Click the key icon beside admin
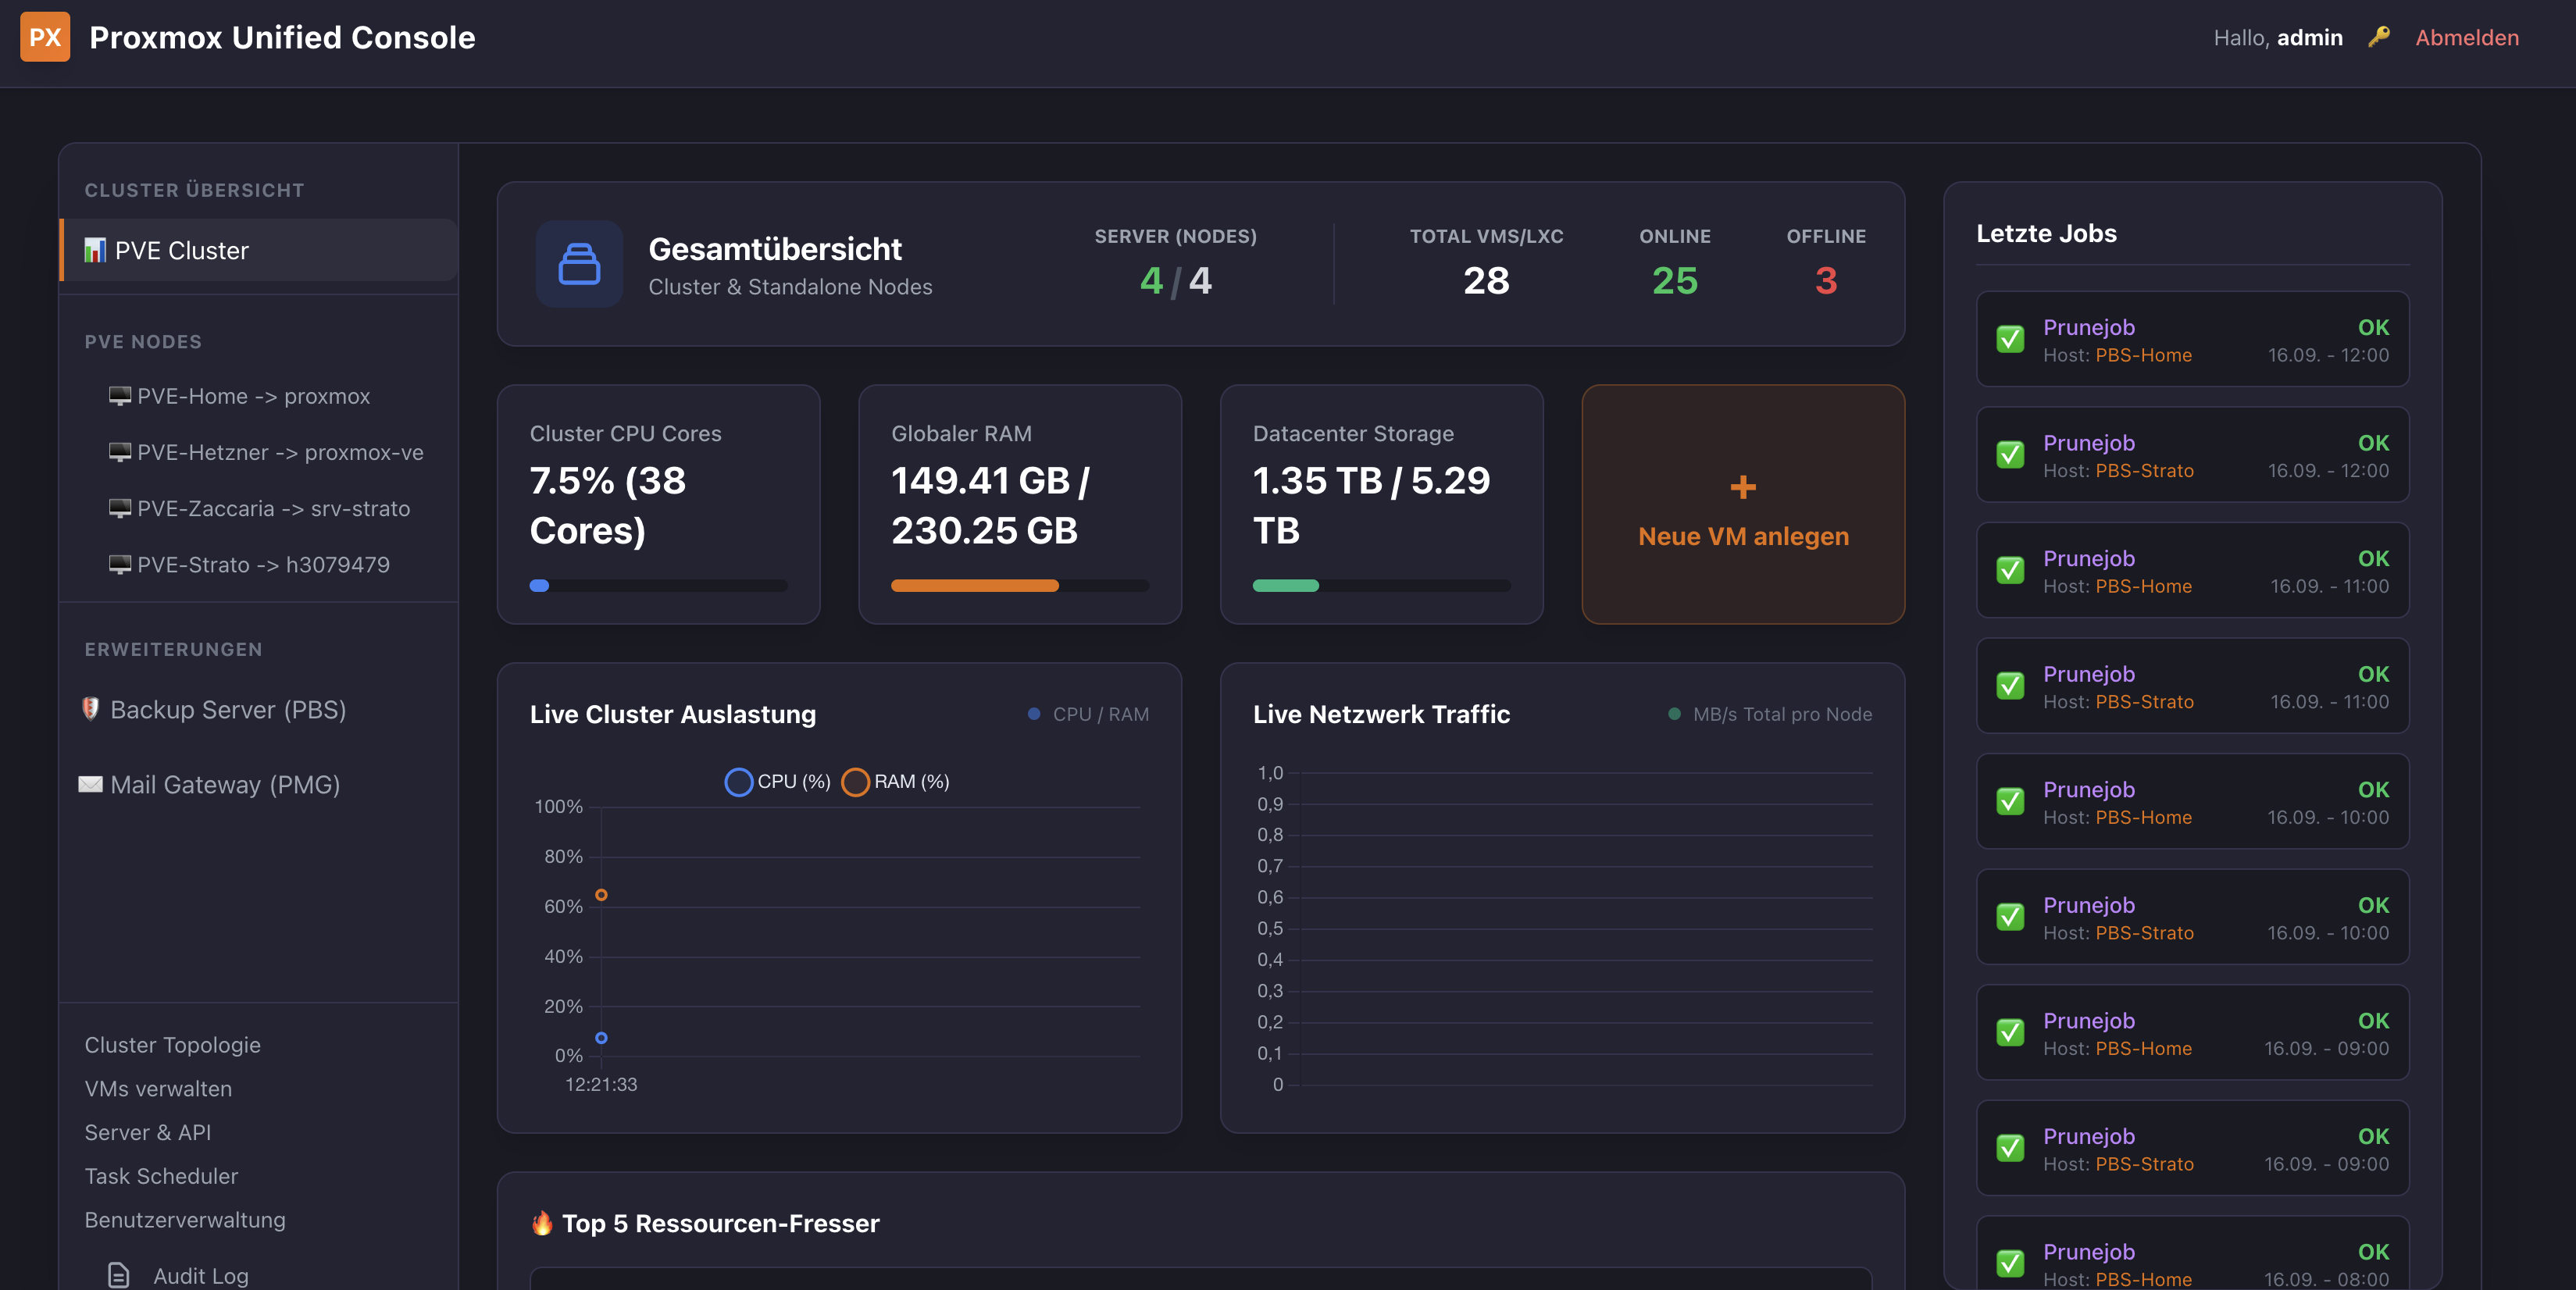2576x1290 pixels. pos(2378,37)
